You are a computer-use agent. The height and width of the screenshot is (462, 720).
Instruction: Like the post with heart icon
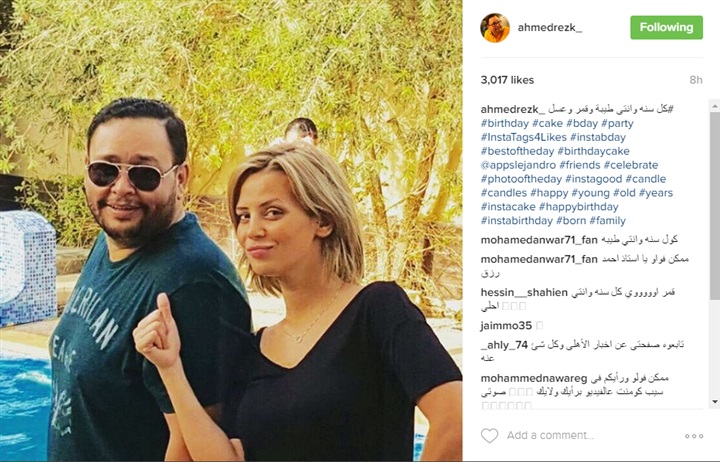click(489, 435)
